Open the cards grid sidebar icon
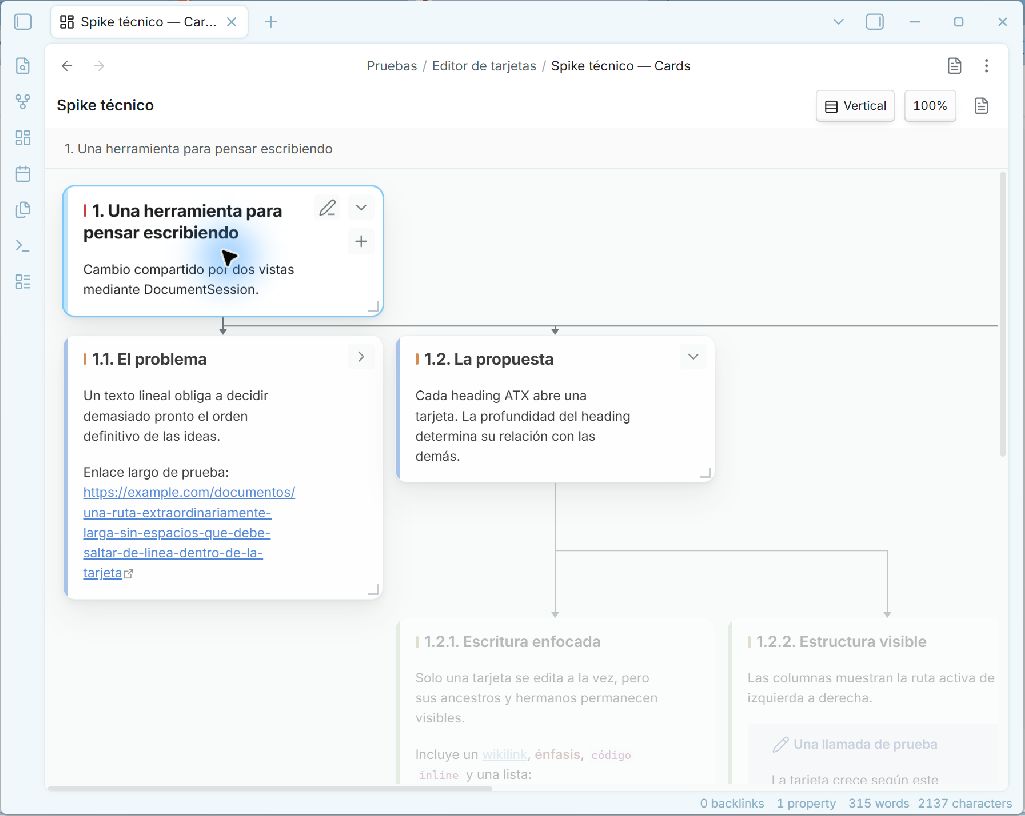 tap(23, 137)
